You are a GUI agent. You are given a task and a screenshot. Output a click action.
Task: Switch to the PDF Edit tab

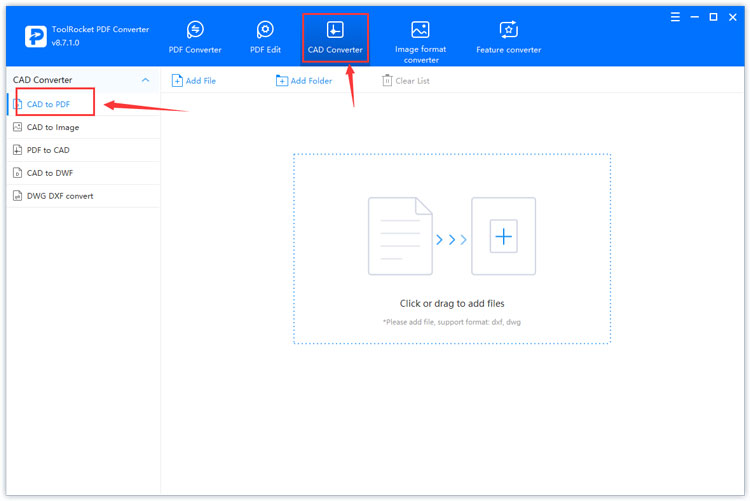click(x=265, y=37)
